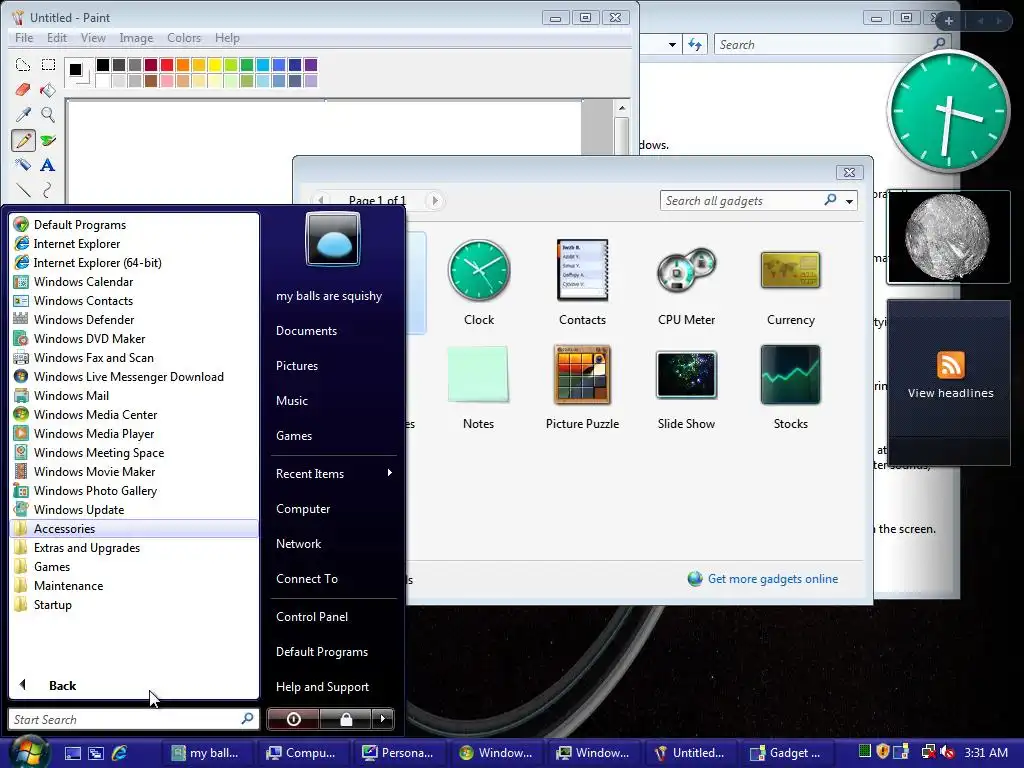The height and width of the screenshot is (768, 1024).
Task: Expand the Accessories folder
Action: (x=135, y=528)
